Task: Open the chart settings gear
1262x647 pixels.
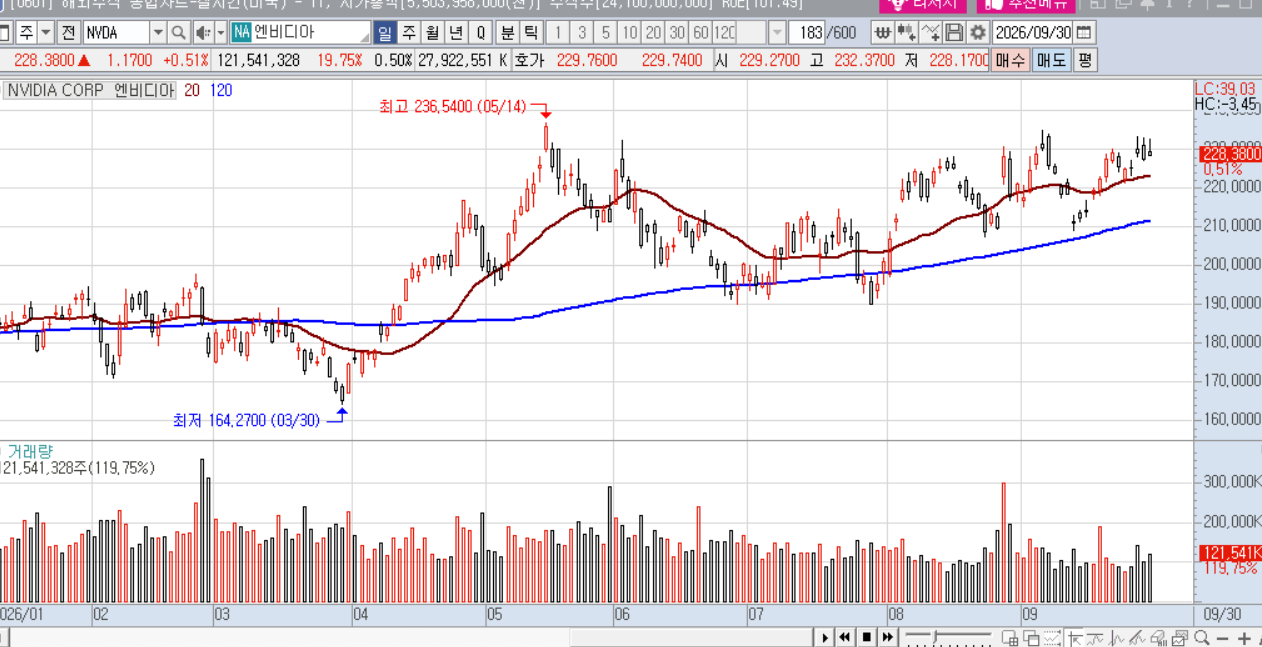Action: point(977,32)
